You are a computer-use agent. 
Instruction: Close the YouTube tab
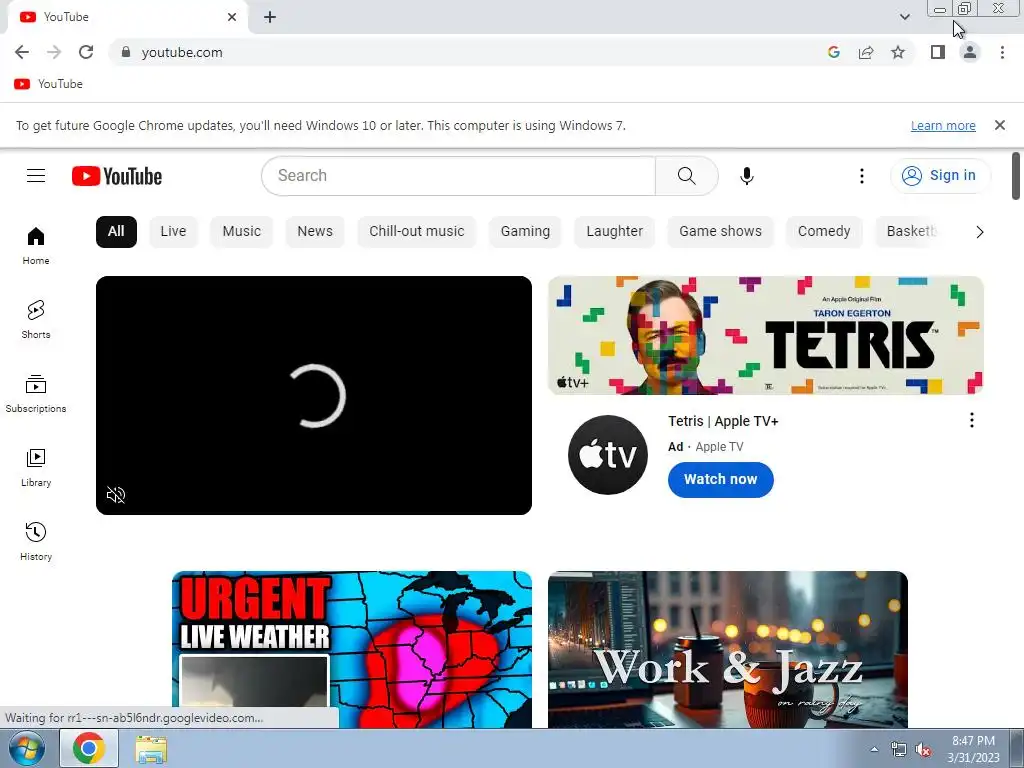[232, 17]
